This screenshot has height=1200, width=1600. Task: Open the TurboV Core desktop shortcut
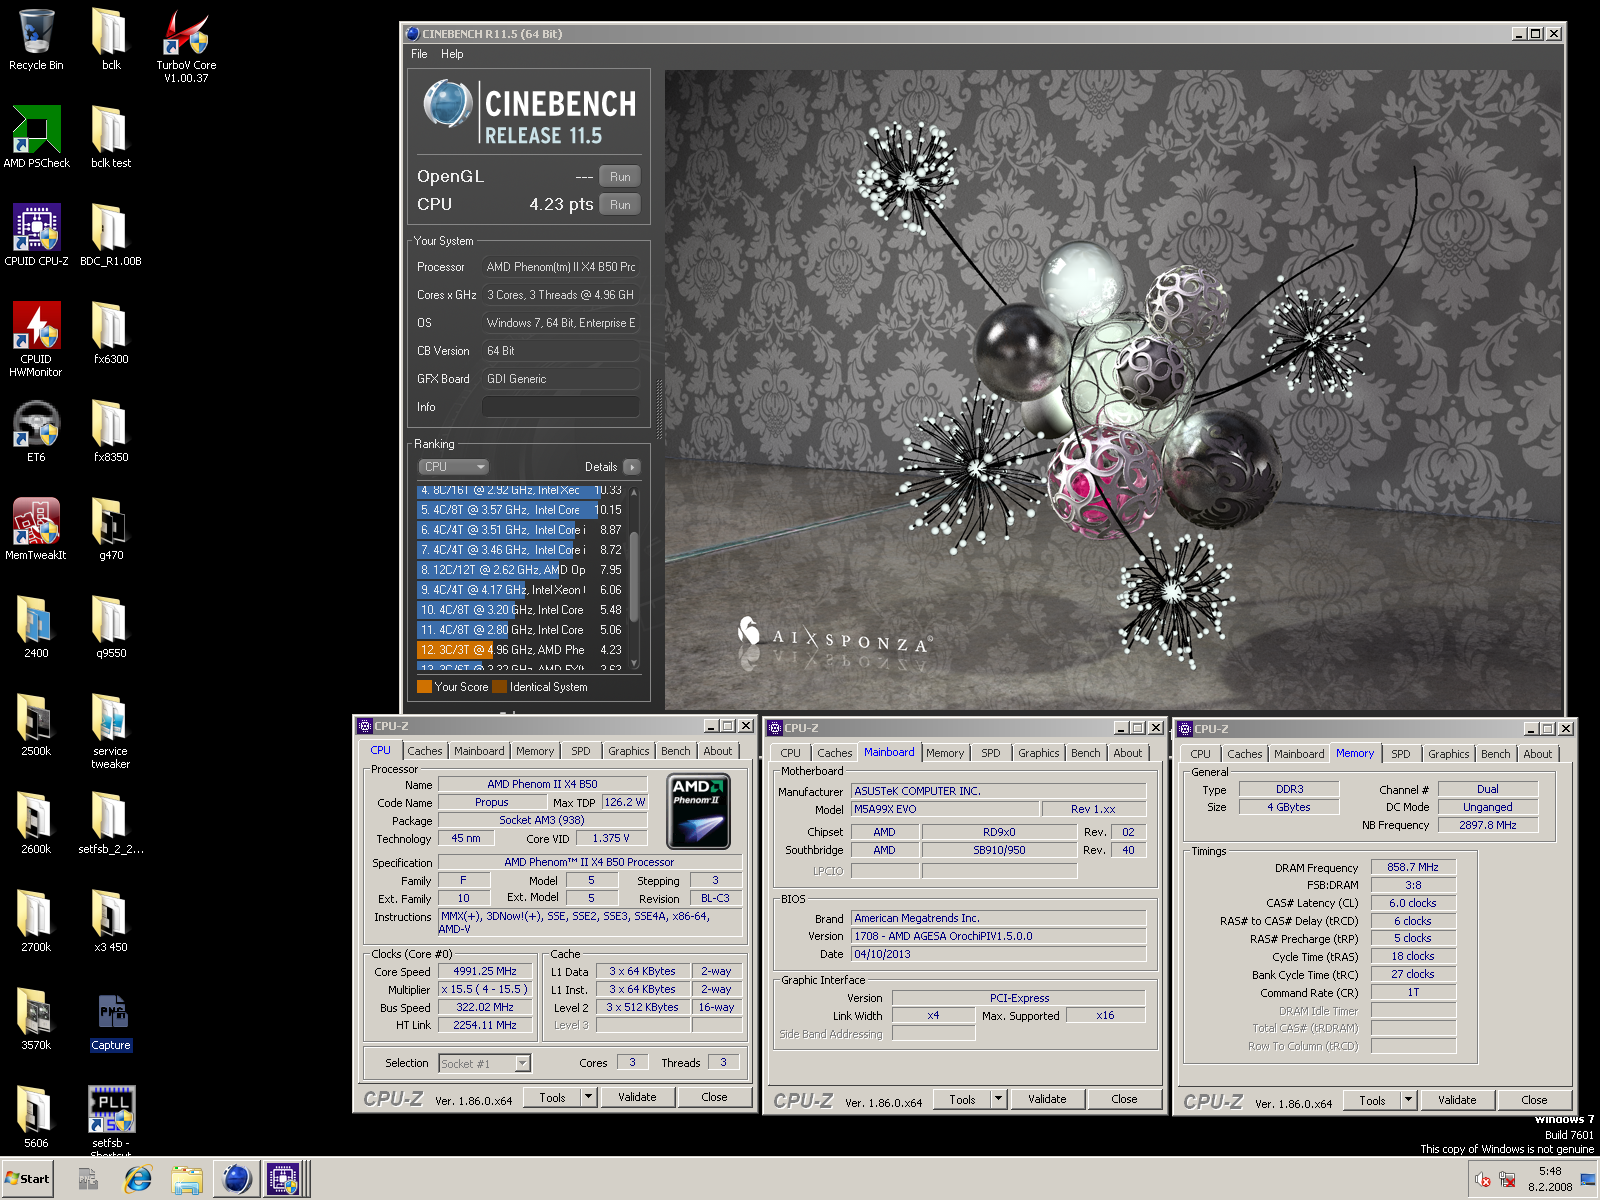[x=186, y=46]
